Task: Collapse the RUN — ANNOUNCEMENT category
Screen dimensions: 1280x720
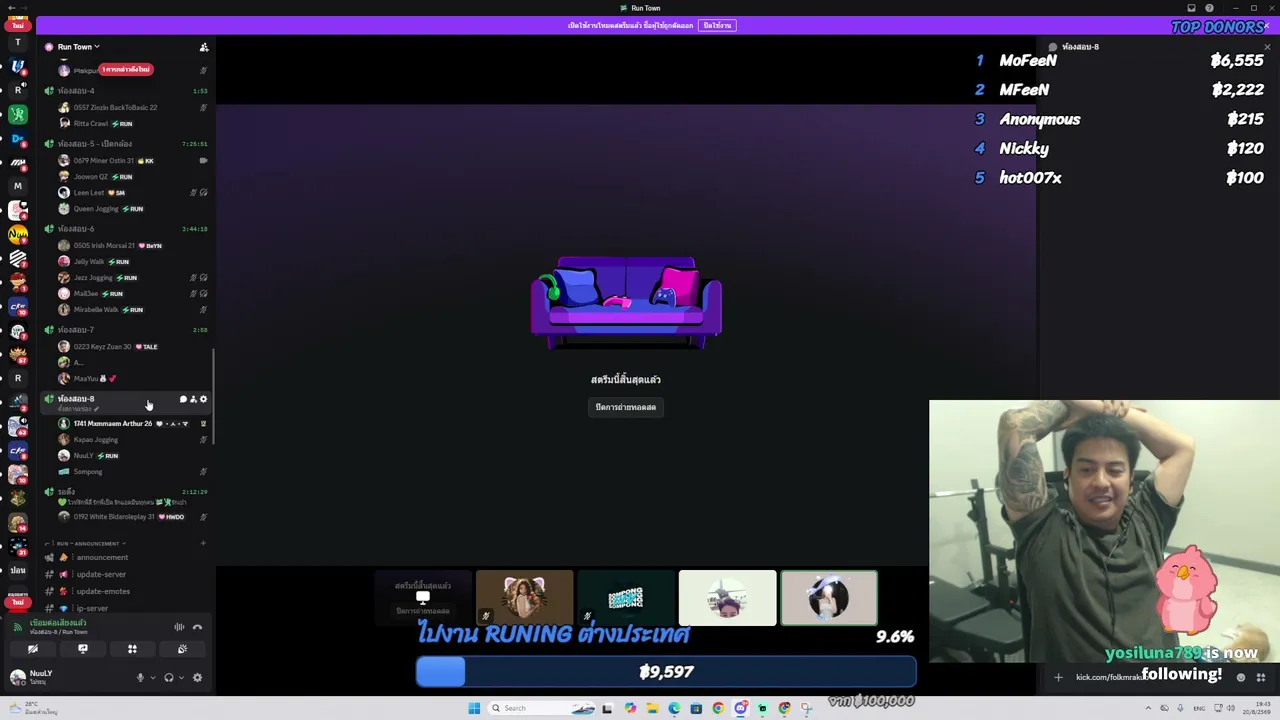Action: coord(88,544)
